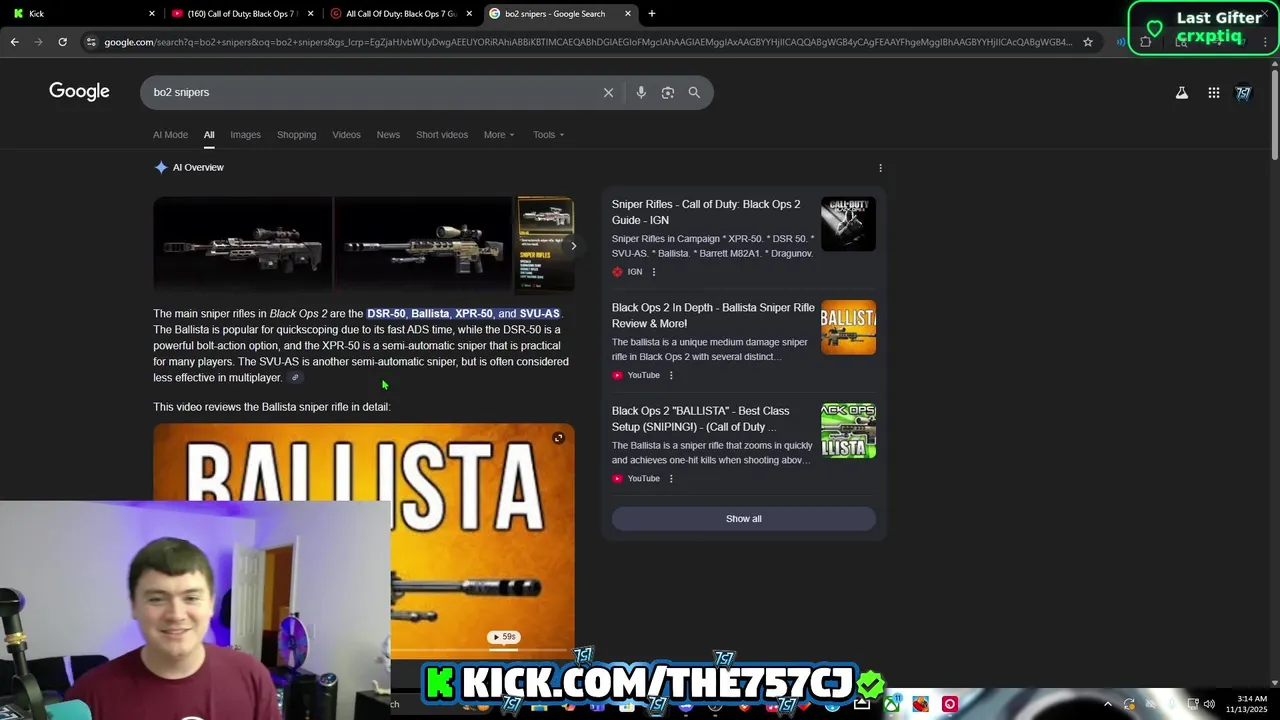1280x720 pixels.
Task: Open the volume control in system tray
Action: tap(1209, 704)
